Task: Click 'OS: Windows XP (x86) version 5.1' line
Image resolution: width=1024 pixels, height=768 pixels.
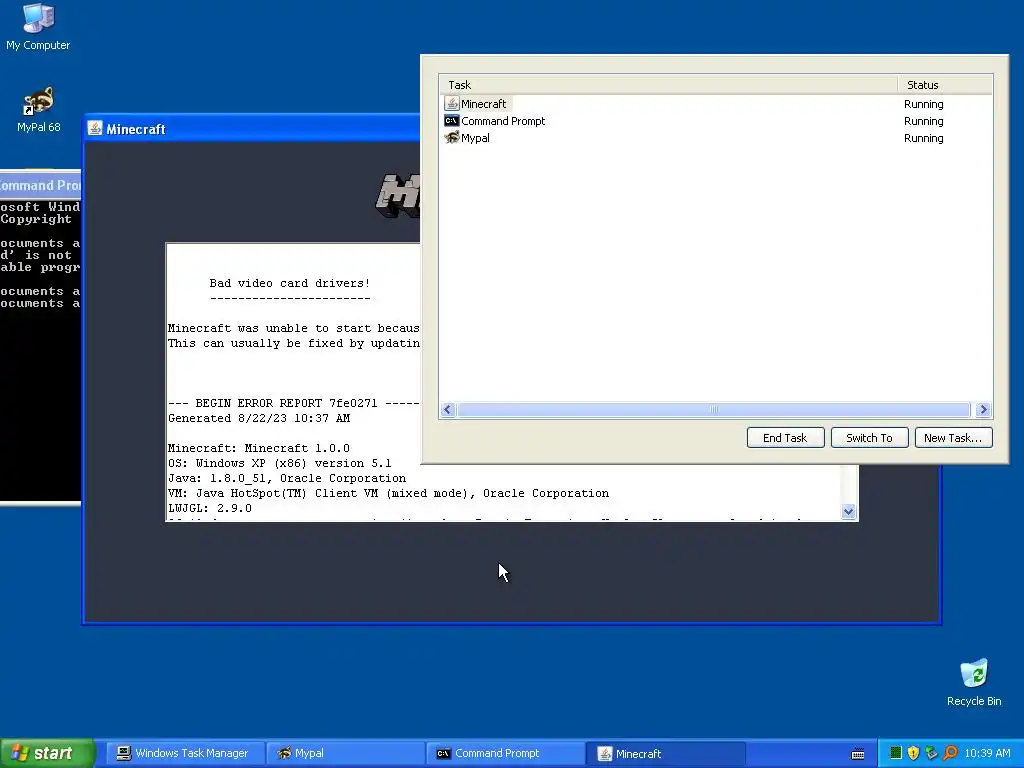Action: click(280, 464)
